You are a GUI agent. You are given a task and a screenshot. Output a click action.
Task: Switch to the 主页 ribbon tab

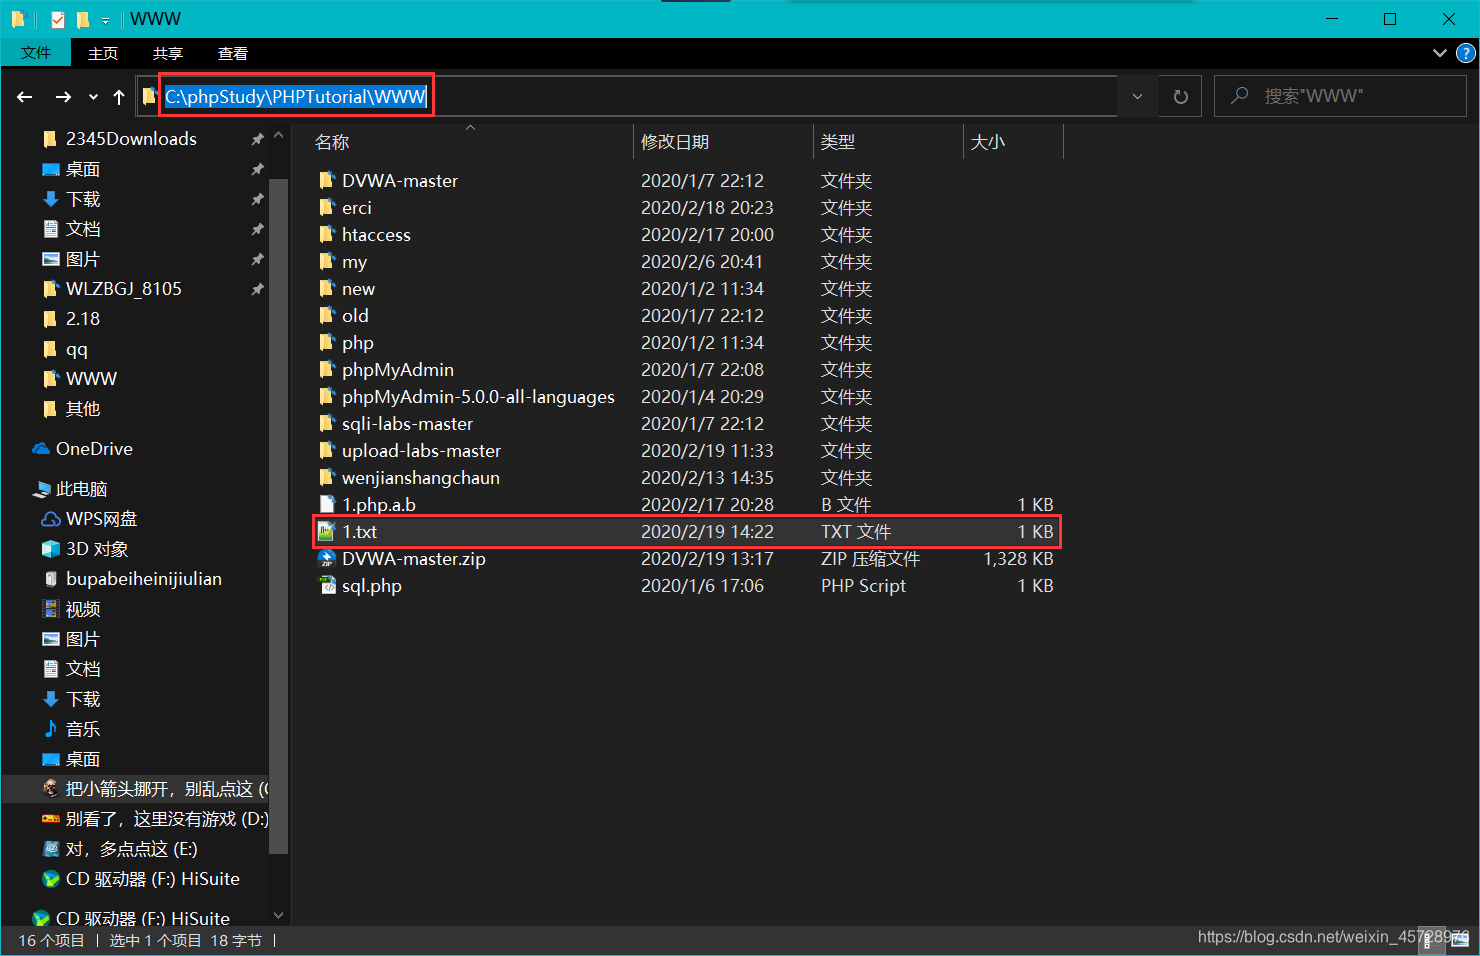pos(102,53)
